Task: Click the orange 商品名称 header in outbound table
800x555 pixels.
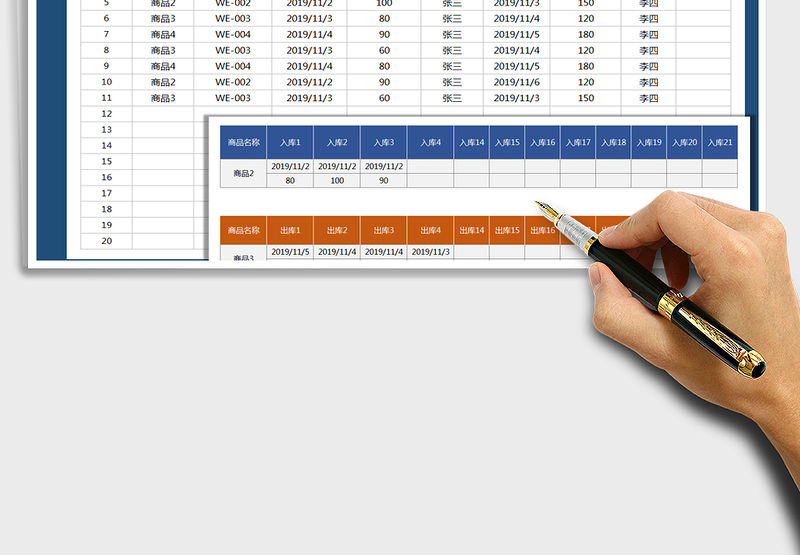Action: pyautogui.click(x=243, y=230)
